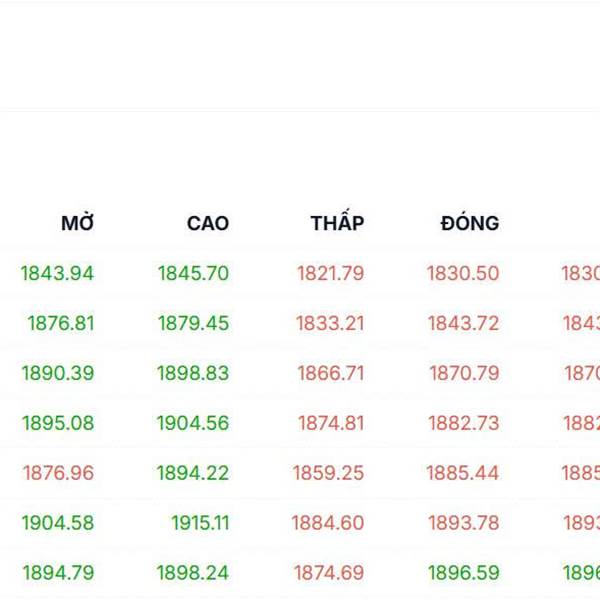Select the high value 1915.11
Screen dimensions: 600x600
tap(200, 523)
